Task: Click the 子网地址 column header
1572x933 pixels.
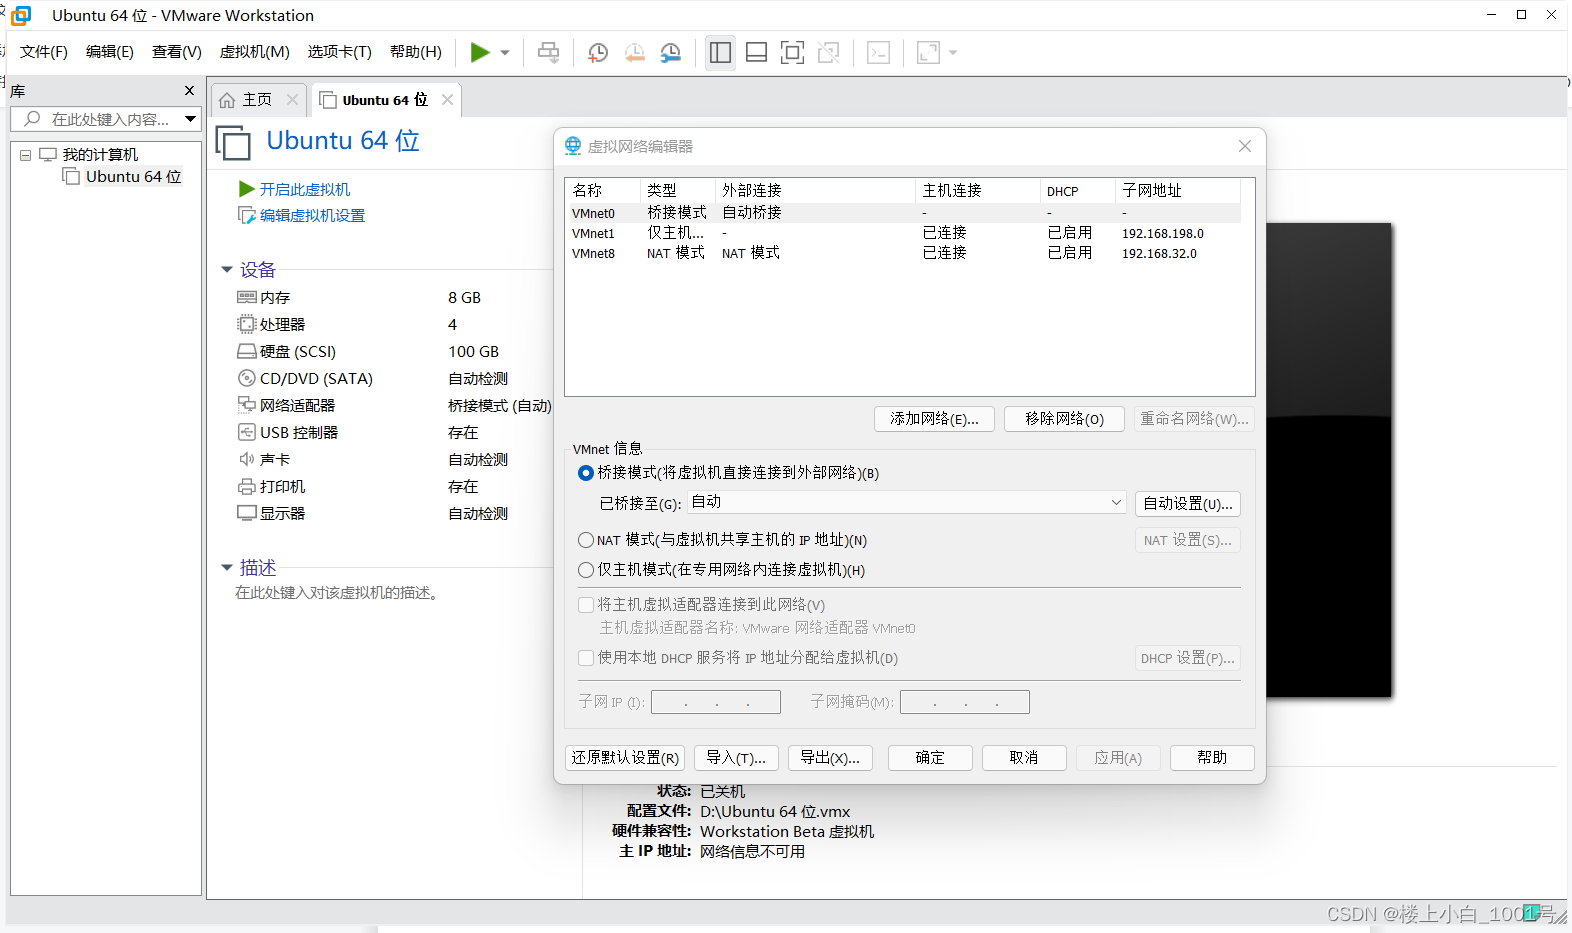Action: coord(1178,190)
